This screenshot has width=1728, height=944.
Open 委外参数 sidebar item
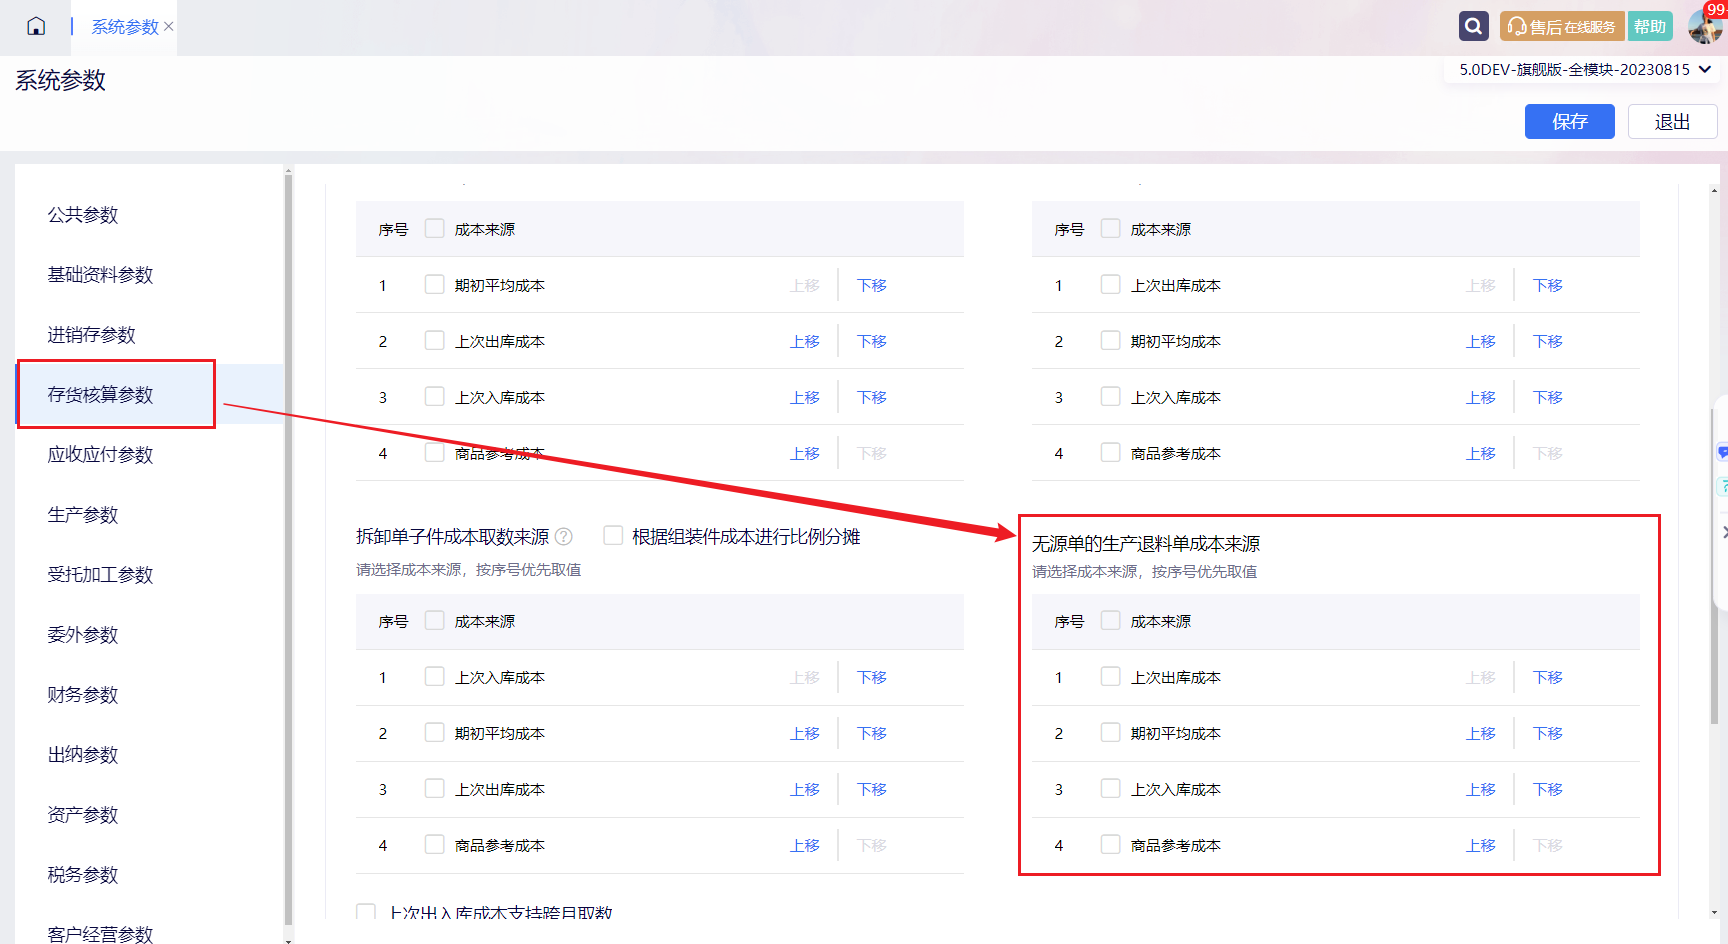(83, 635)
